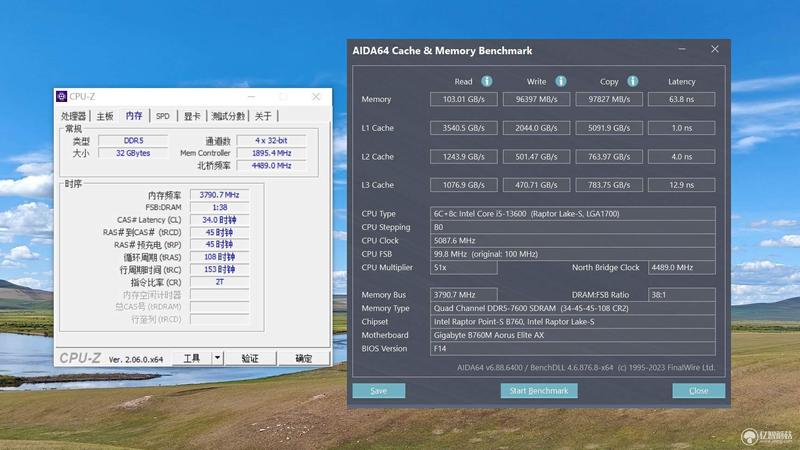
Task: Close the CPU-Z window
Action: [316, 96]
